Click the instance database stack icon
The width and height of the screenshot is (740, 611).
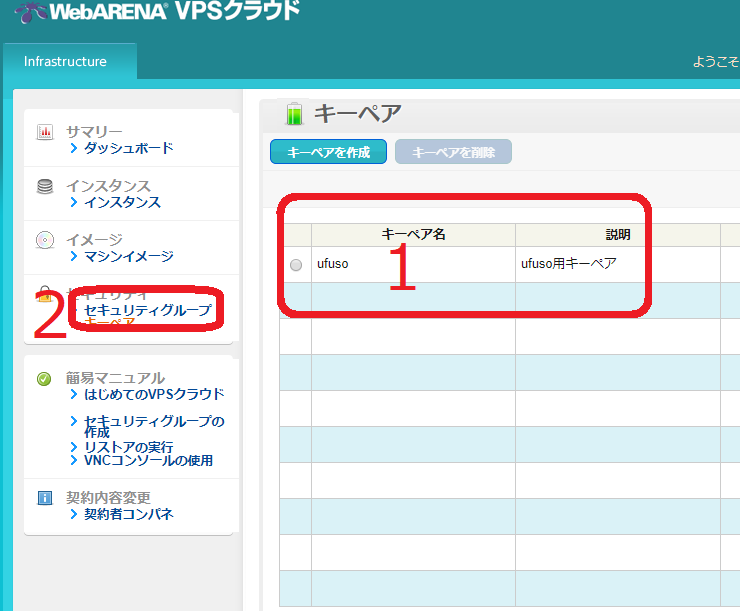[45, 186]
